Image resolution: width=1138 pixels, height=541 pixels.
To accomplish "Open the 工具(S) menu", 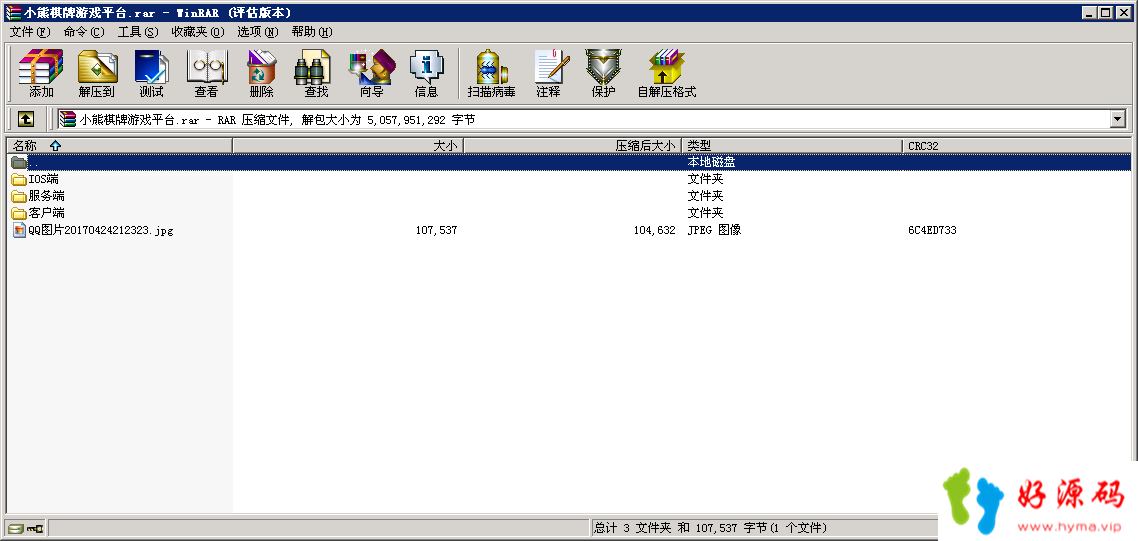I will click(x=138, y=32).
